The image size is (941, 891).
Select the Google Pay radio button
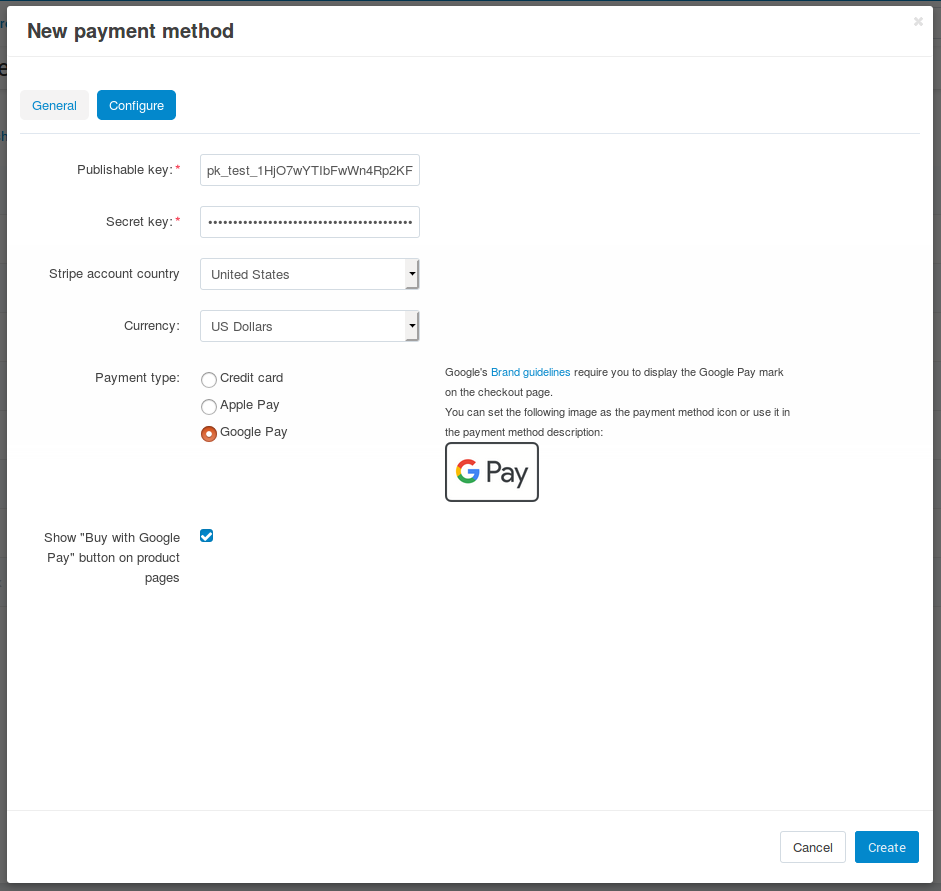pyautogui.click(x=209, y=434)
